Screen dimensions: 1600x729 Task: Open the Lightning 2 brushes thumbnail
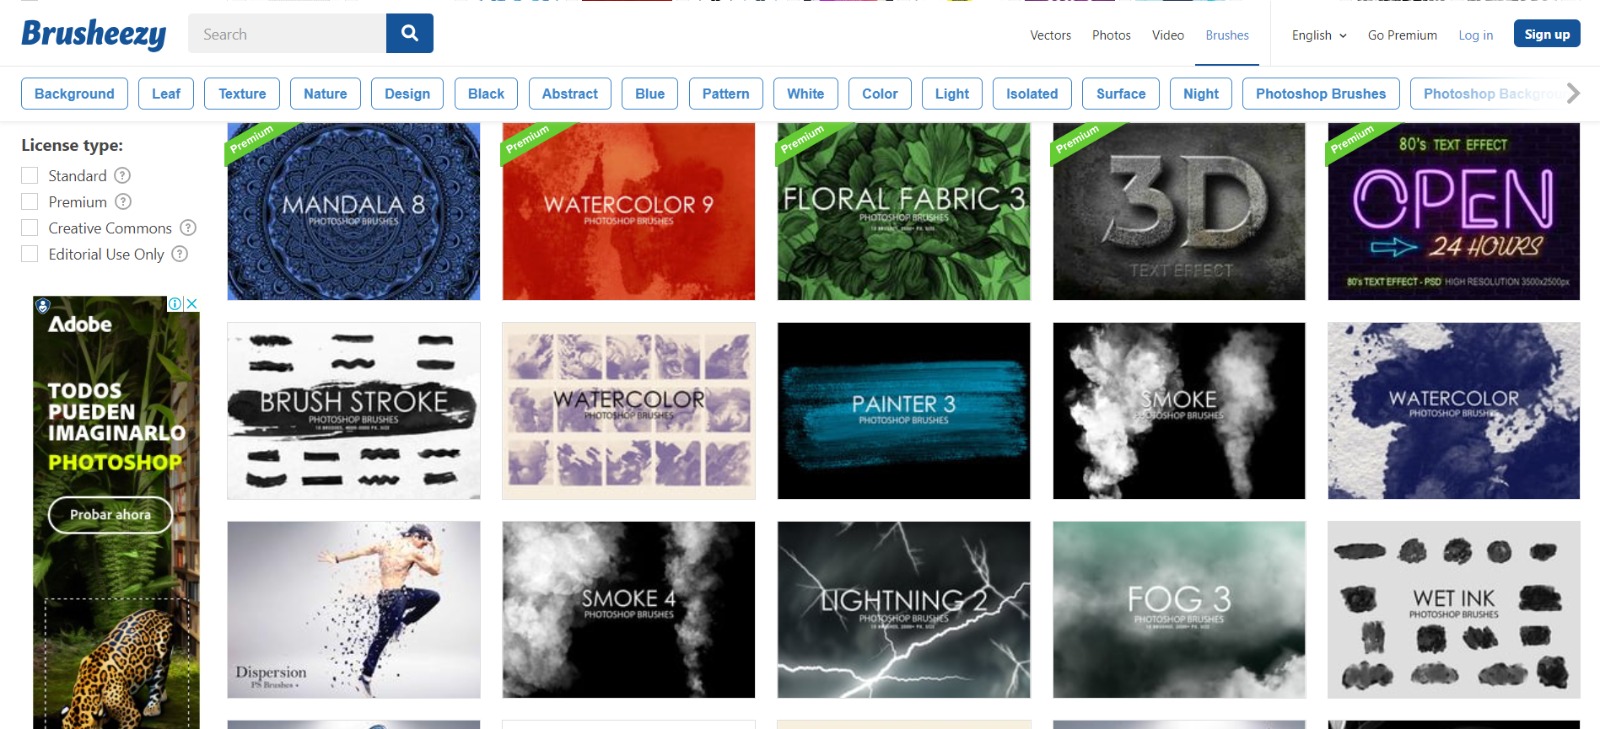click(903, 609)
